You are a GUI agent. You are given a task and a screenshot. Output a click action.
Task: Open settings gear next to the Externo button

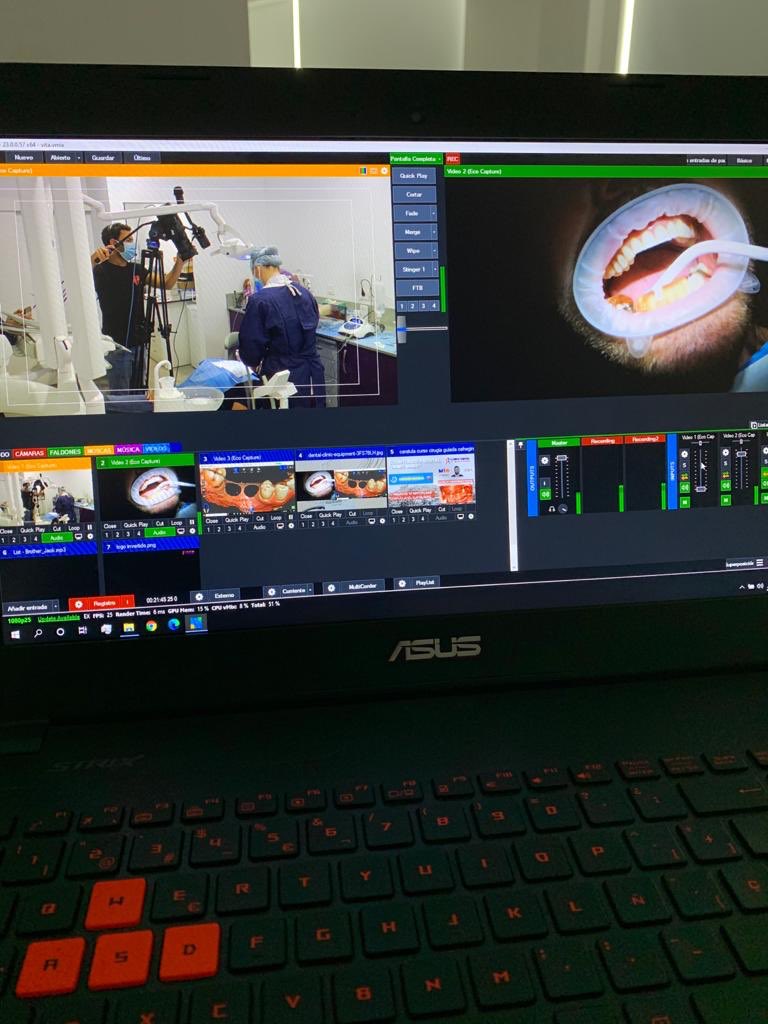[x=200, y=596]
